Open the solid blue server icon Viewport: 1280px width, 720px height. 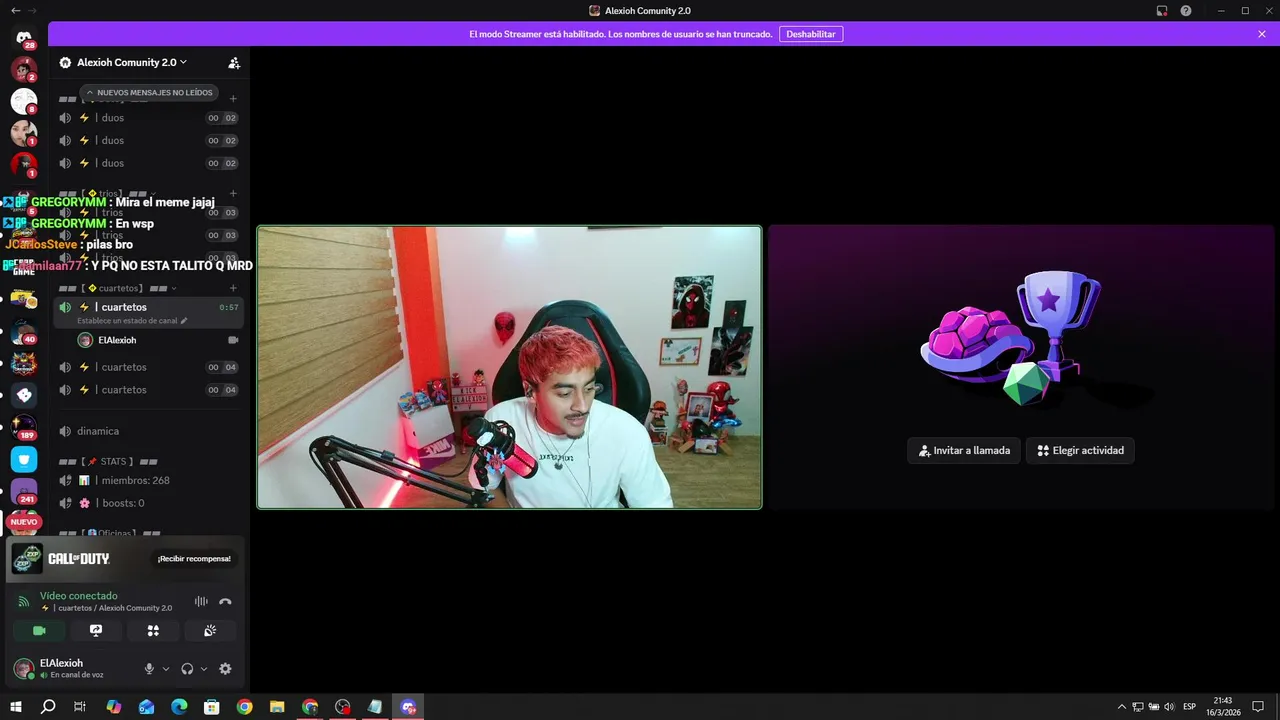coord(24,459)
